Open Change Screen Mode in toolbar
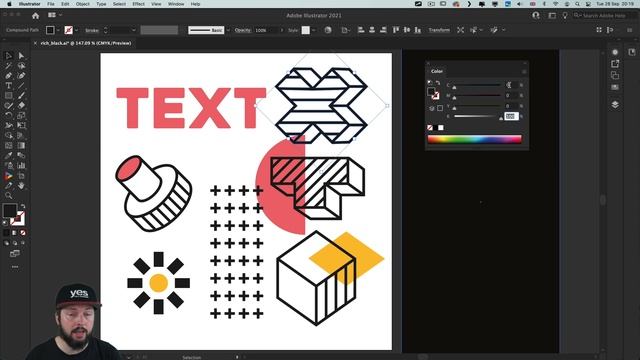Viewport: 640px width, 360px height. coord(15,253)
